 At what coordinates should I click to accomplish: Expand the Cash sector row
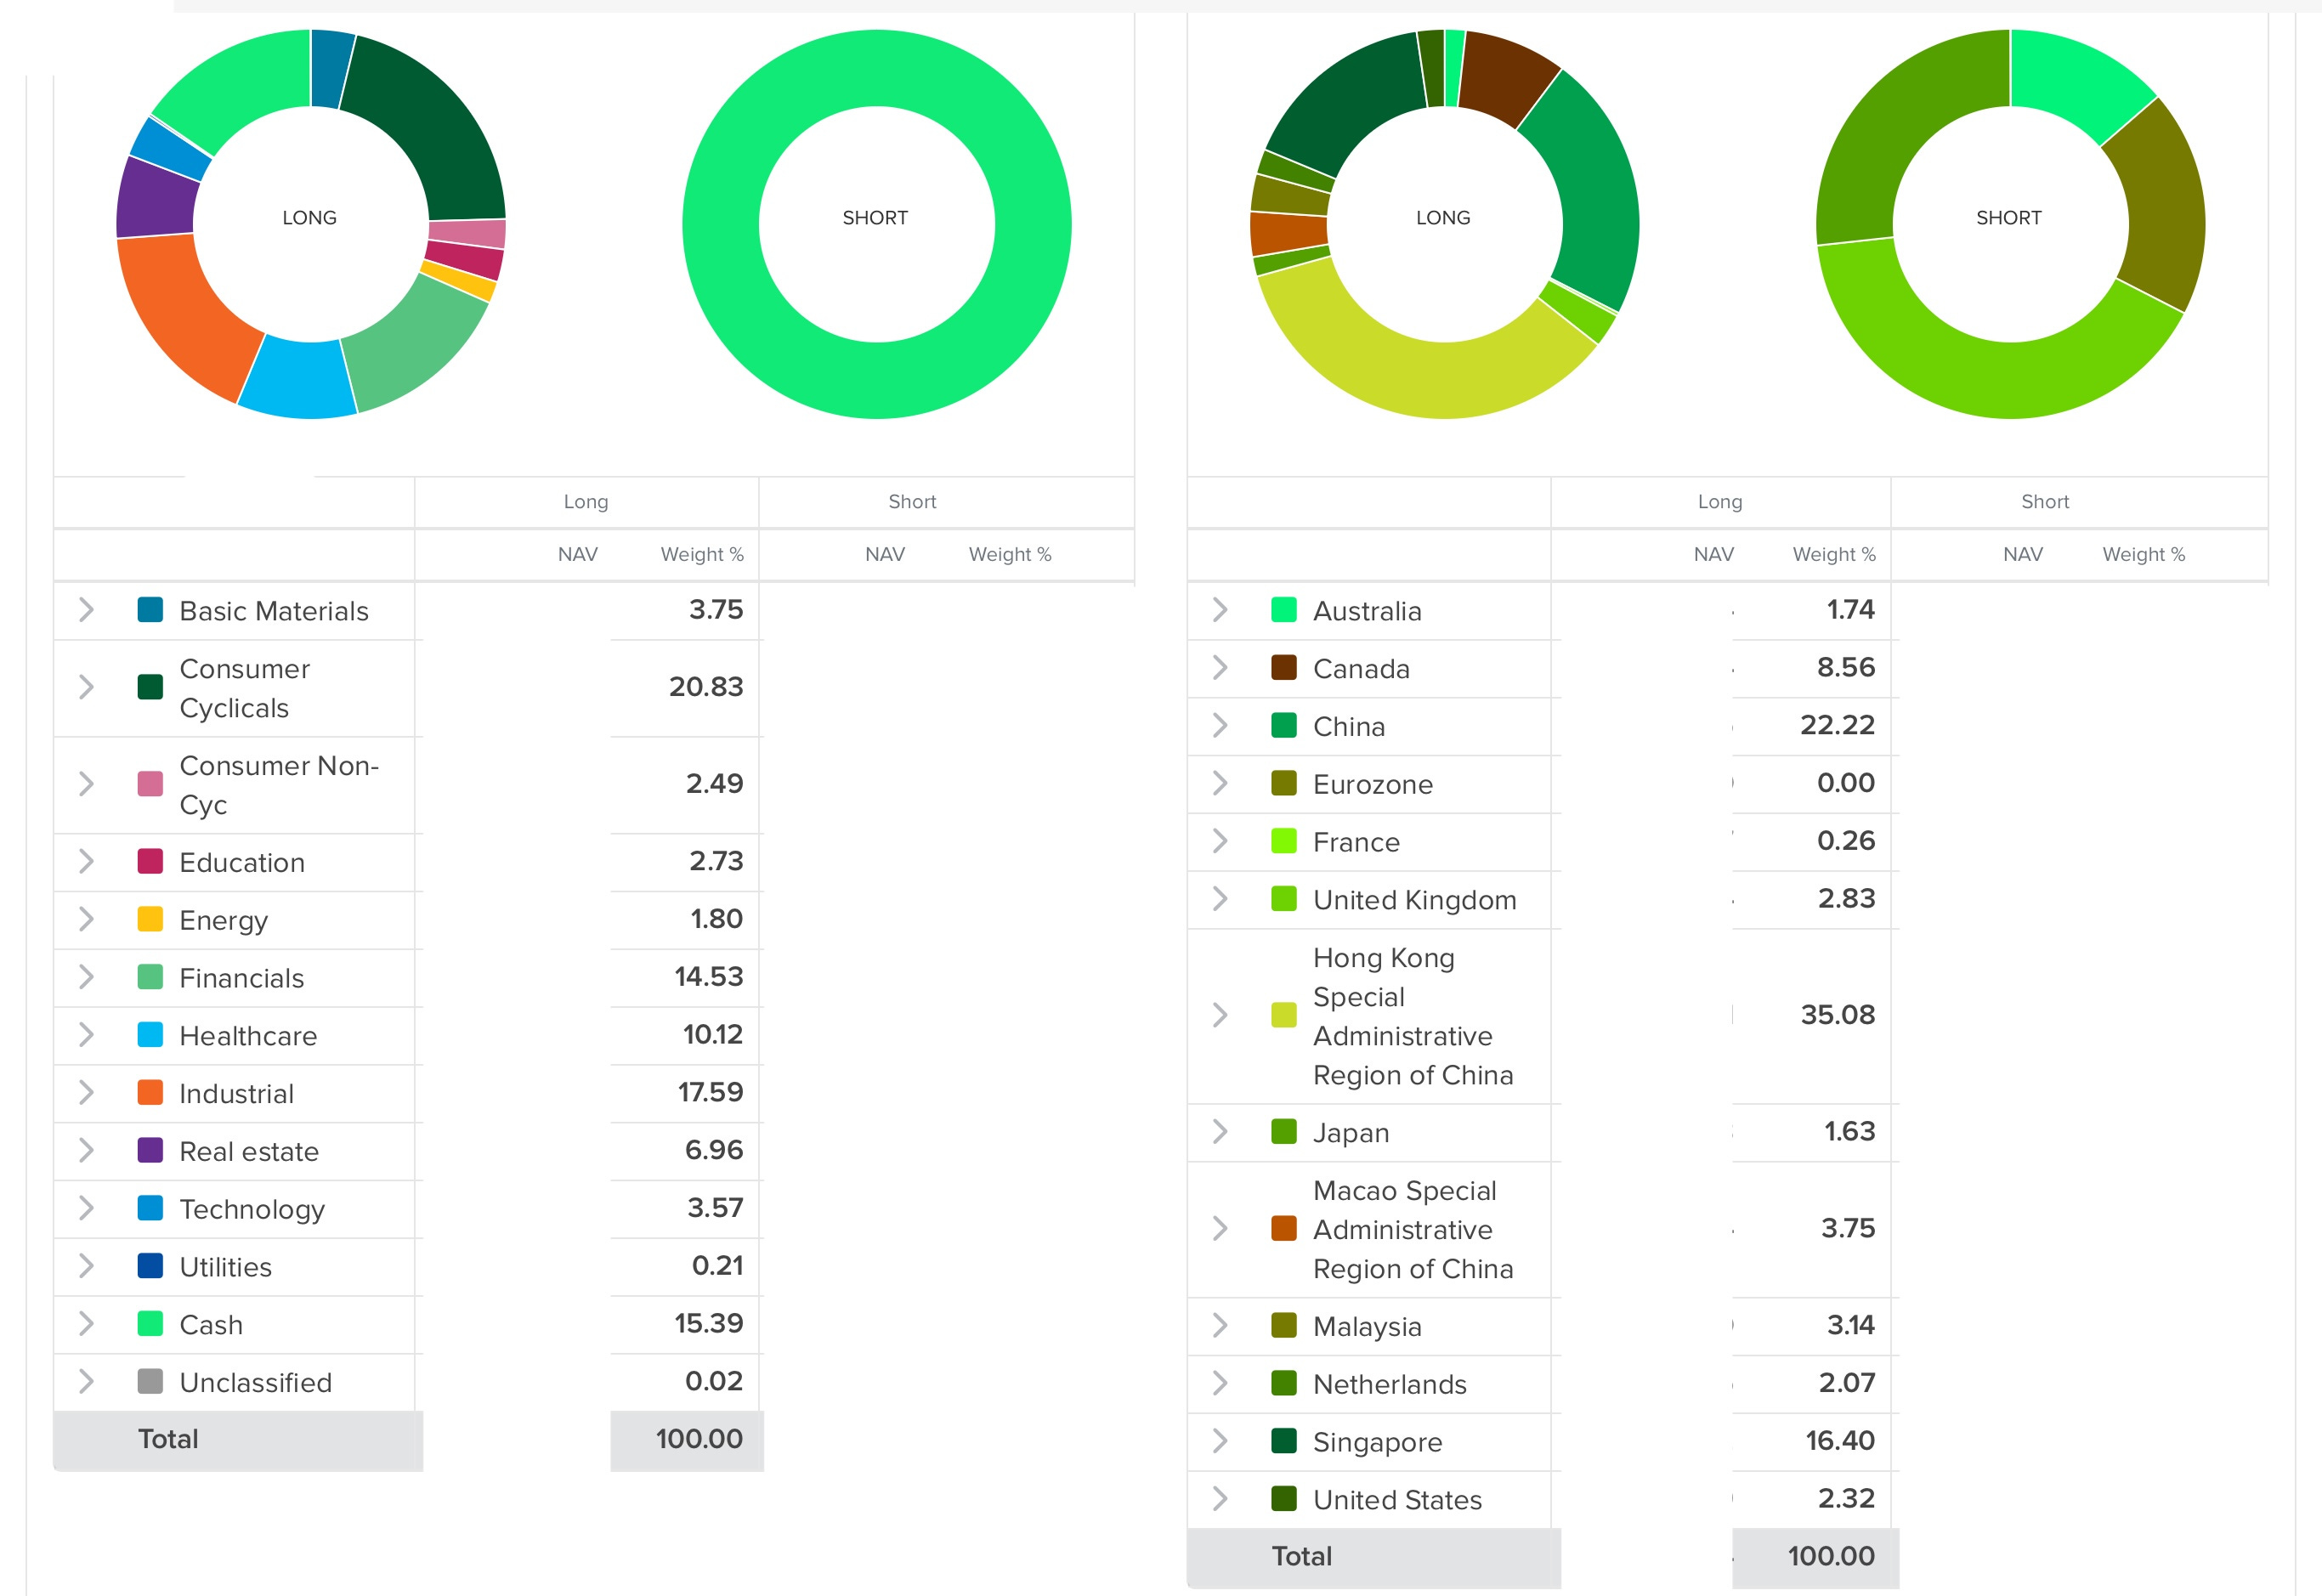(86, 1324)
